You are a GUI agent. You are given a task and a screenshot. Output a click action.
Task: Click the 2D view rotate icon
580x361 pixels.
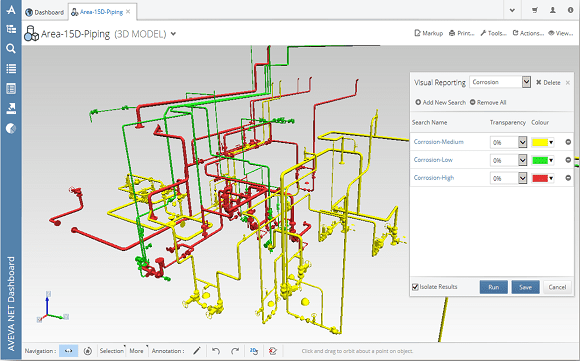254,351
